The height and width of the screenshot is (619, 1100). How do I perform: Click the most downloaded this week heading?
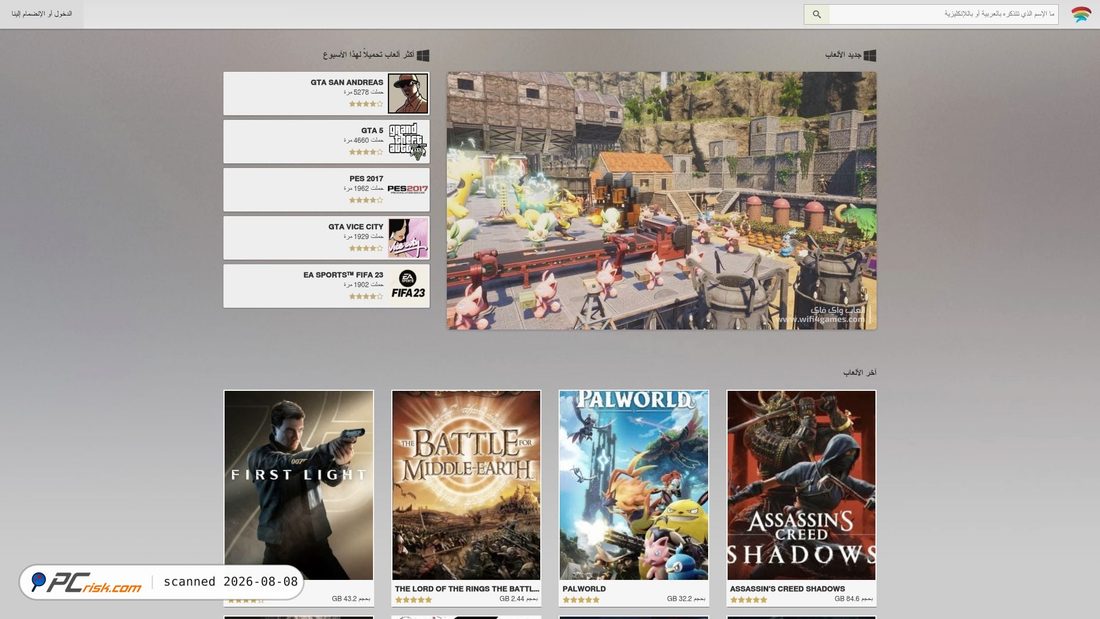pos(368,55)
